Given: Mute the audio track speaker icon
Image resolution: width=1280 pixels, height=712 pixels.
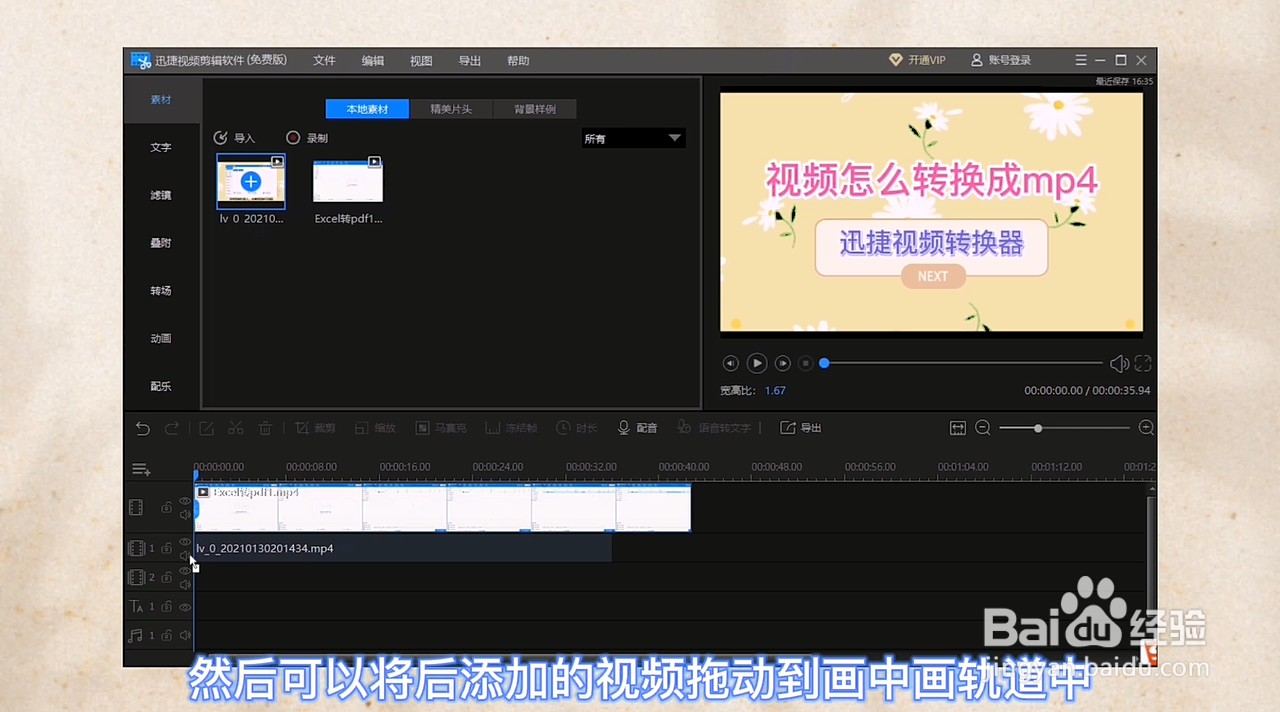Looking at the screenshot, I should (x=184, y=635).
